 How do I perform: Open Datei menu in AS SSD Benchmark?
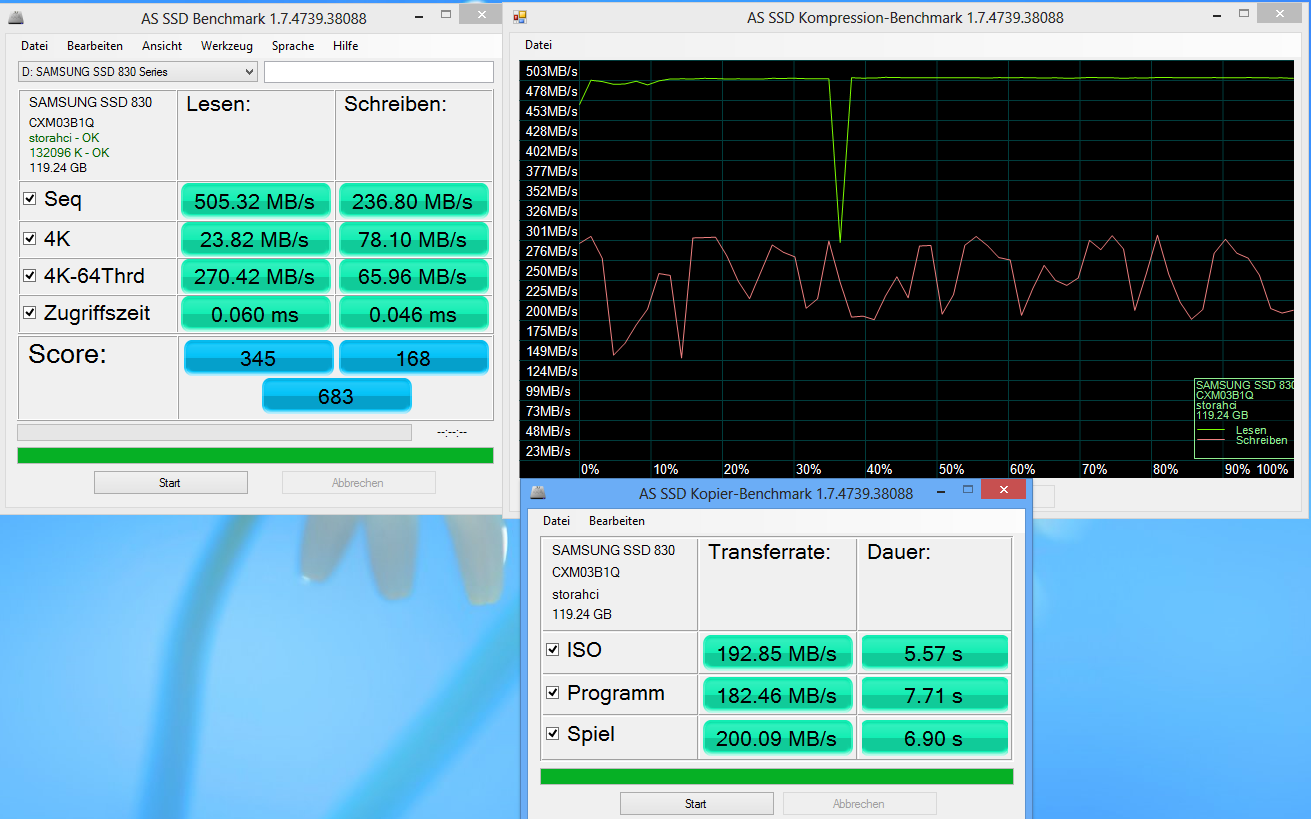tap(34, 46)
